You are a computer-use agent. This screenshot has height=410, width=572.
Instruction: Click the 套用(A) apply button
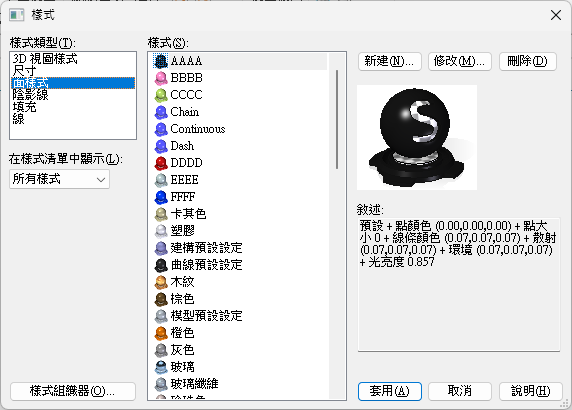pos(390,391)
